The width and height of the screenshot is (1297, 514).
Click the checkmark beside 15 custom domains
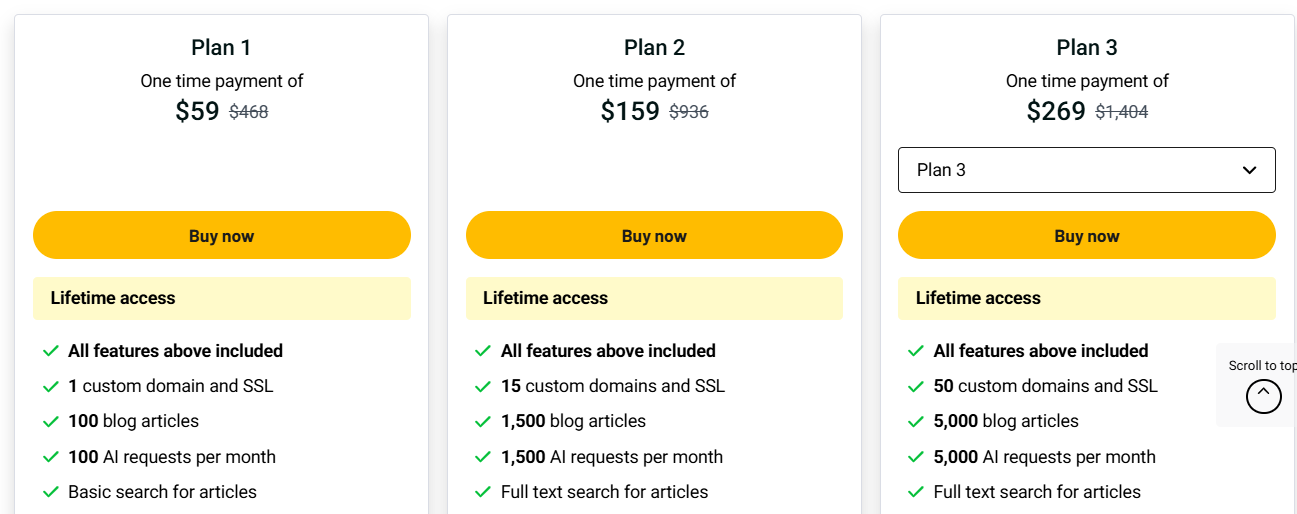[483, 387]
